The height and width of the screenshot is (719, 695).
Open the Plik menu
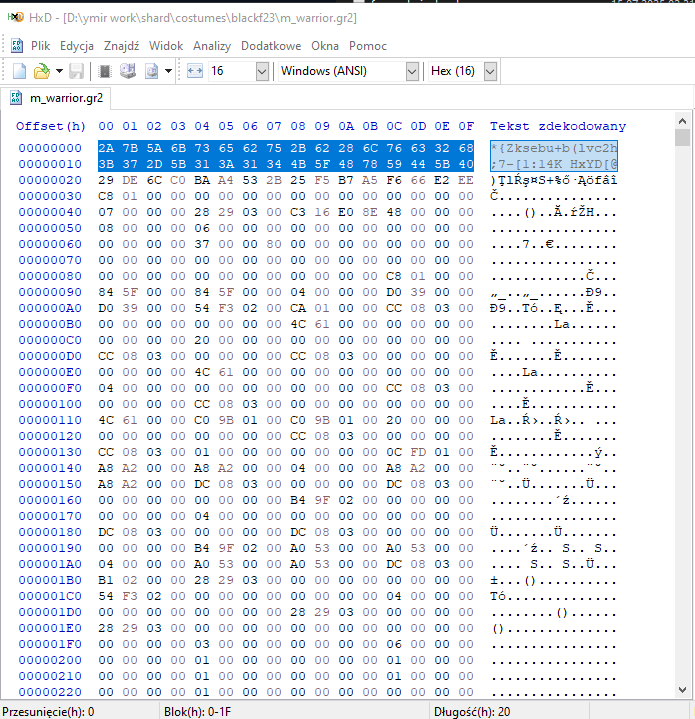40,46
